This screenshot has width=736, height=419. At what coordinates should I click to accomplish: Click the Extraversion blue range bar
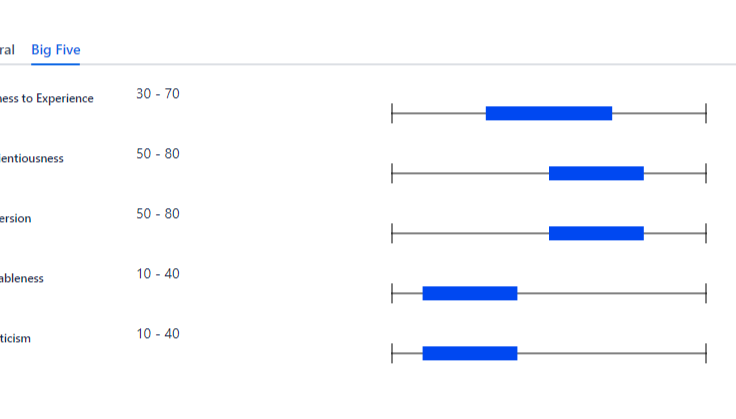click(x=596, y=233)
